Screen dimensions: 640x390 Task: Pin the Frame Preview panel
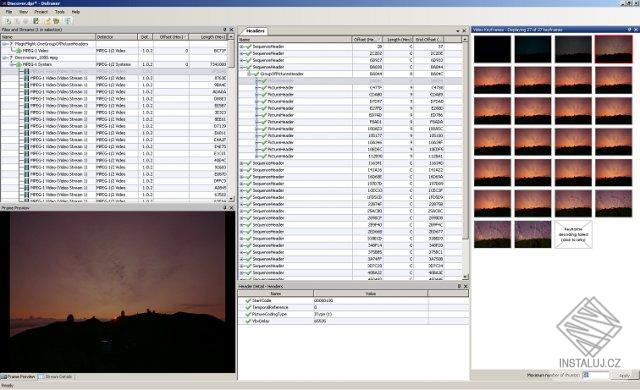point(224,208)
